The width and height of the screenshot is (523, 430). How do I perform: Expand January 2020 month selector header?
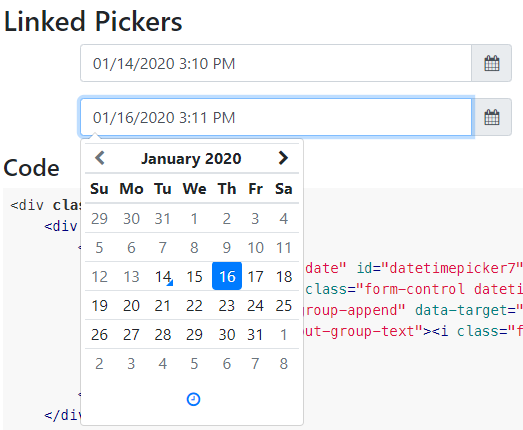click(x=191, y=158)
